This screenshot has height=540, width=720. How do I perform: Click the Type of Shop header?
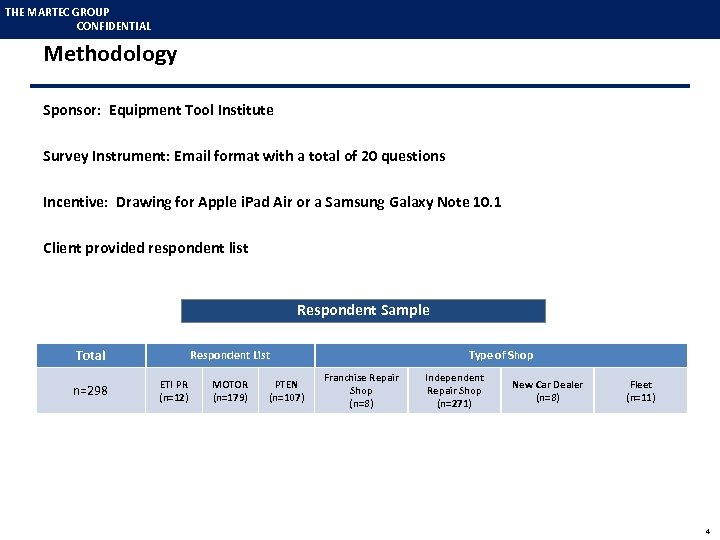(x=501, y=355)
